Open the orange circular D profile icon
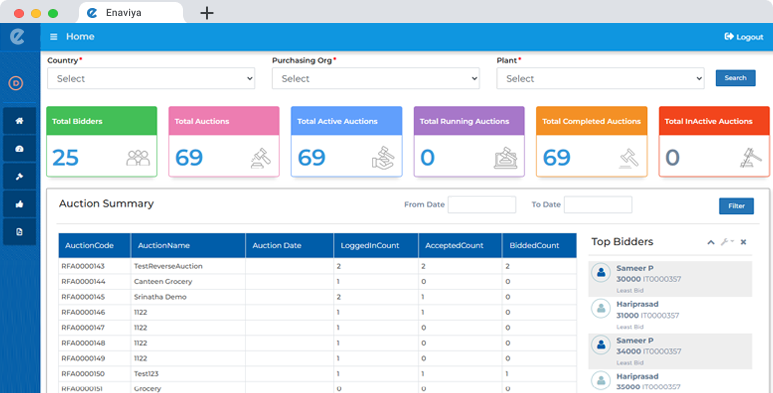 point(16,83)
